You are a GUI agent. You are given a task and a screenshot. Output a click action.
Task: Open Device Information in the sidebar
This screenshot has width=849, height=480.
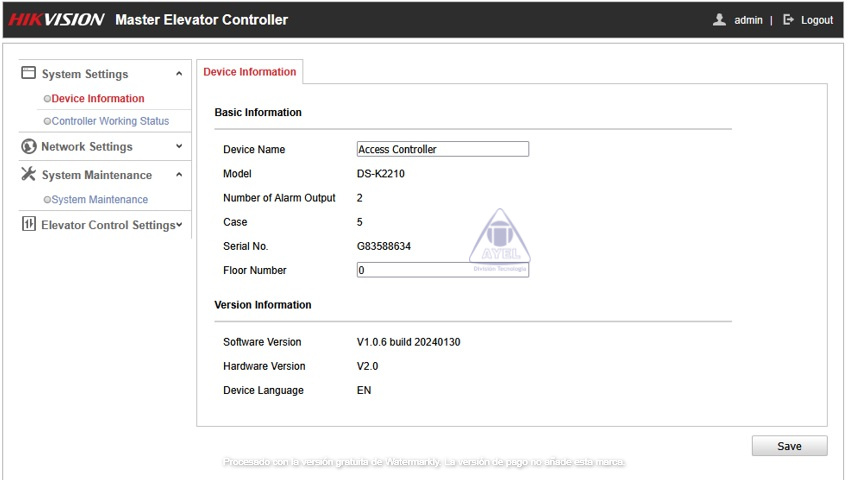97,99
